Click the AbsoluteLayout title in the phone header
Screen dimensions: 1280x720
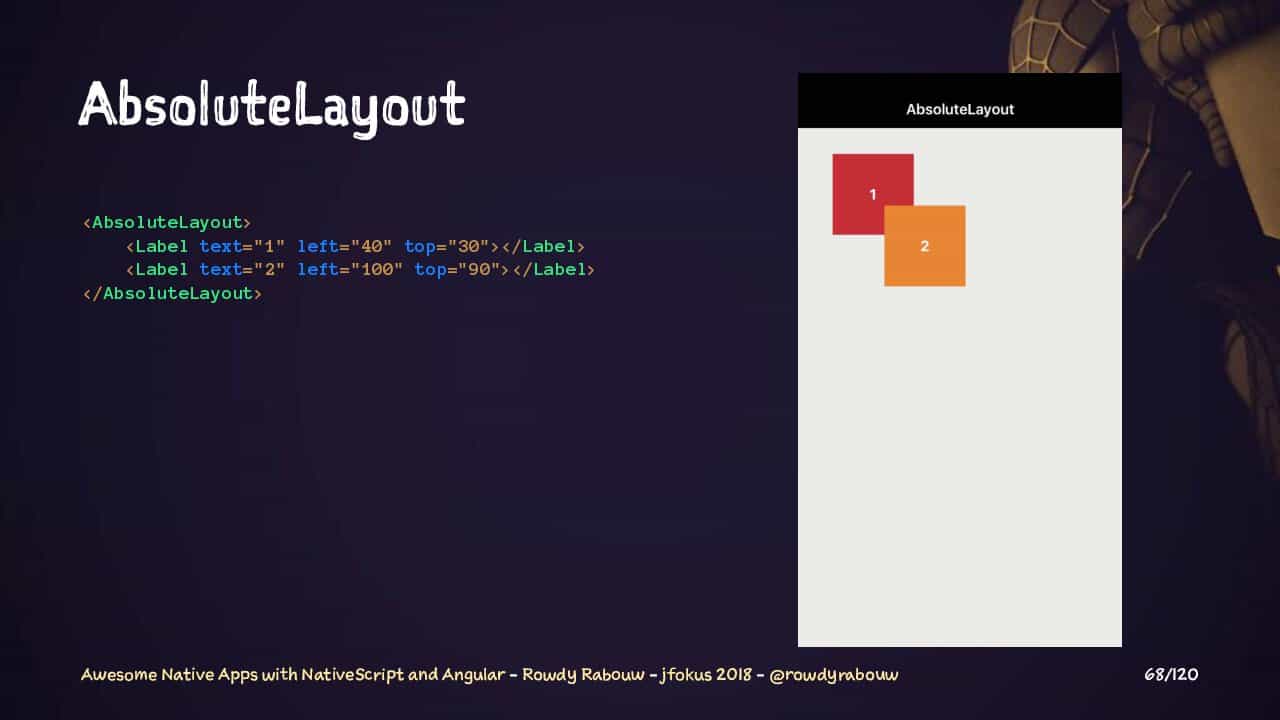960,109
